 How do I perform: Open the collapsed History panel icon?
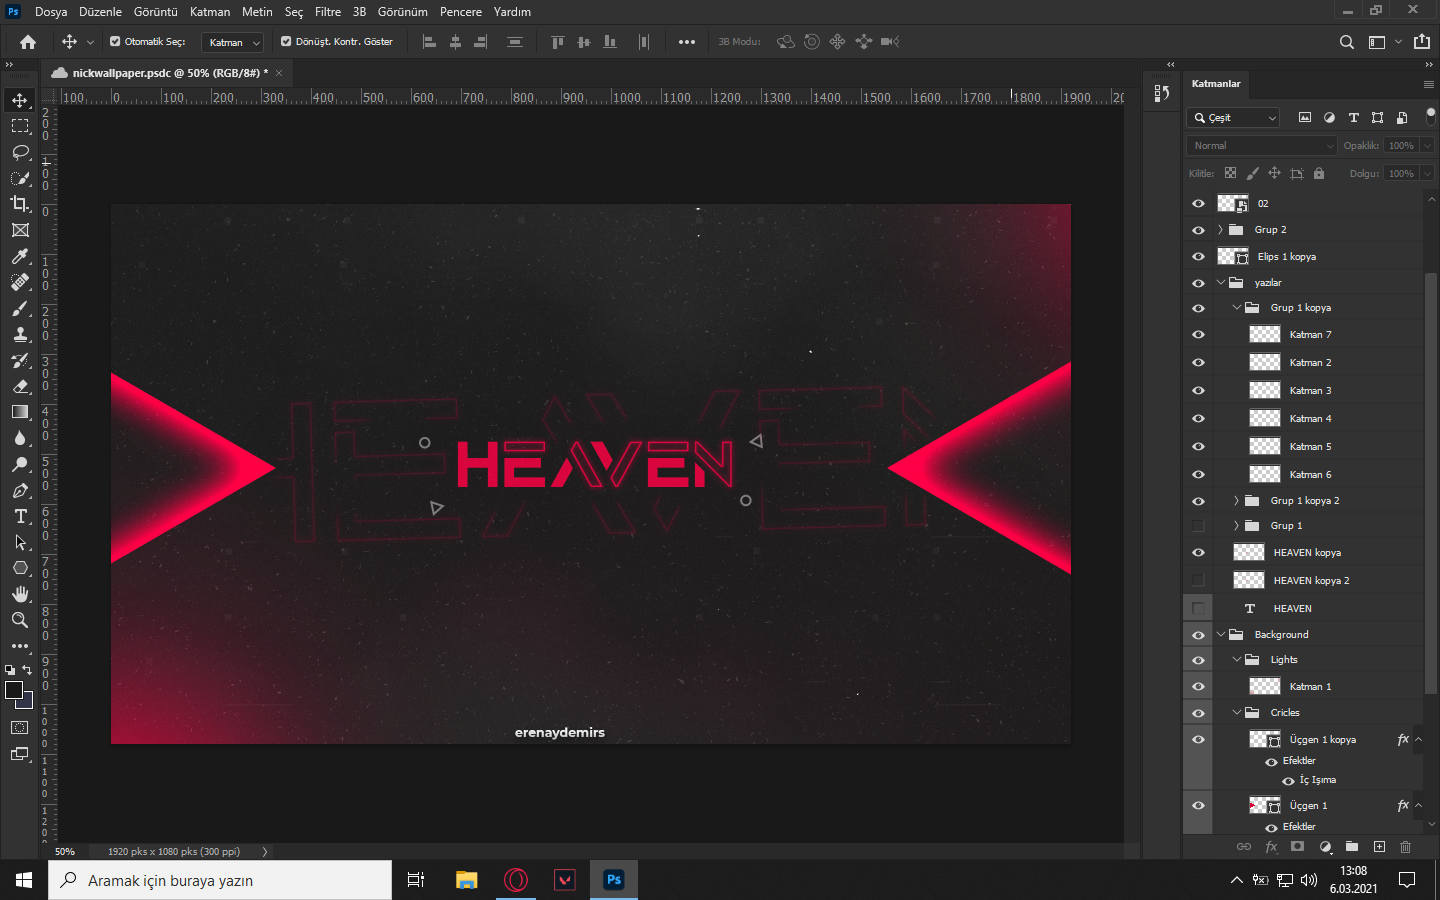click(x=1161, y=93)
